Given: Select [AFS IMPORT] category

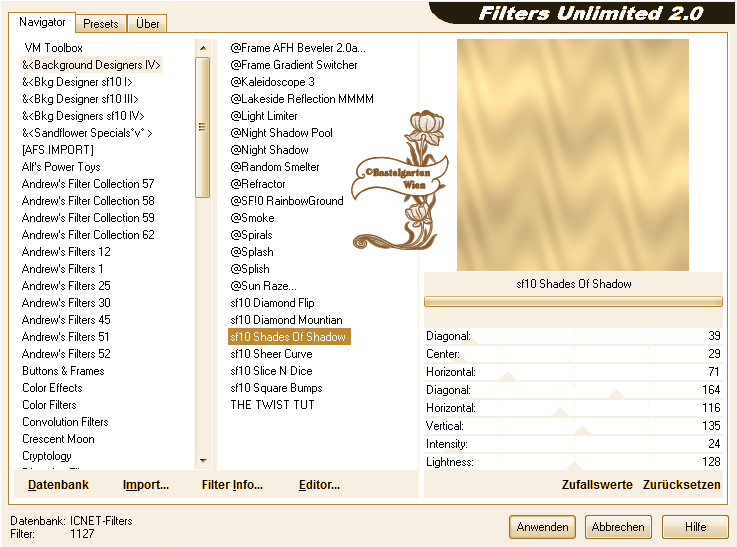Looking at the screenshot, I should pos(58,150).
